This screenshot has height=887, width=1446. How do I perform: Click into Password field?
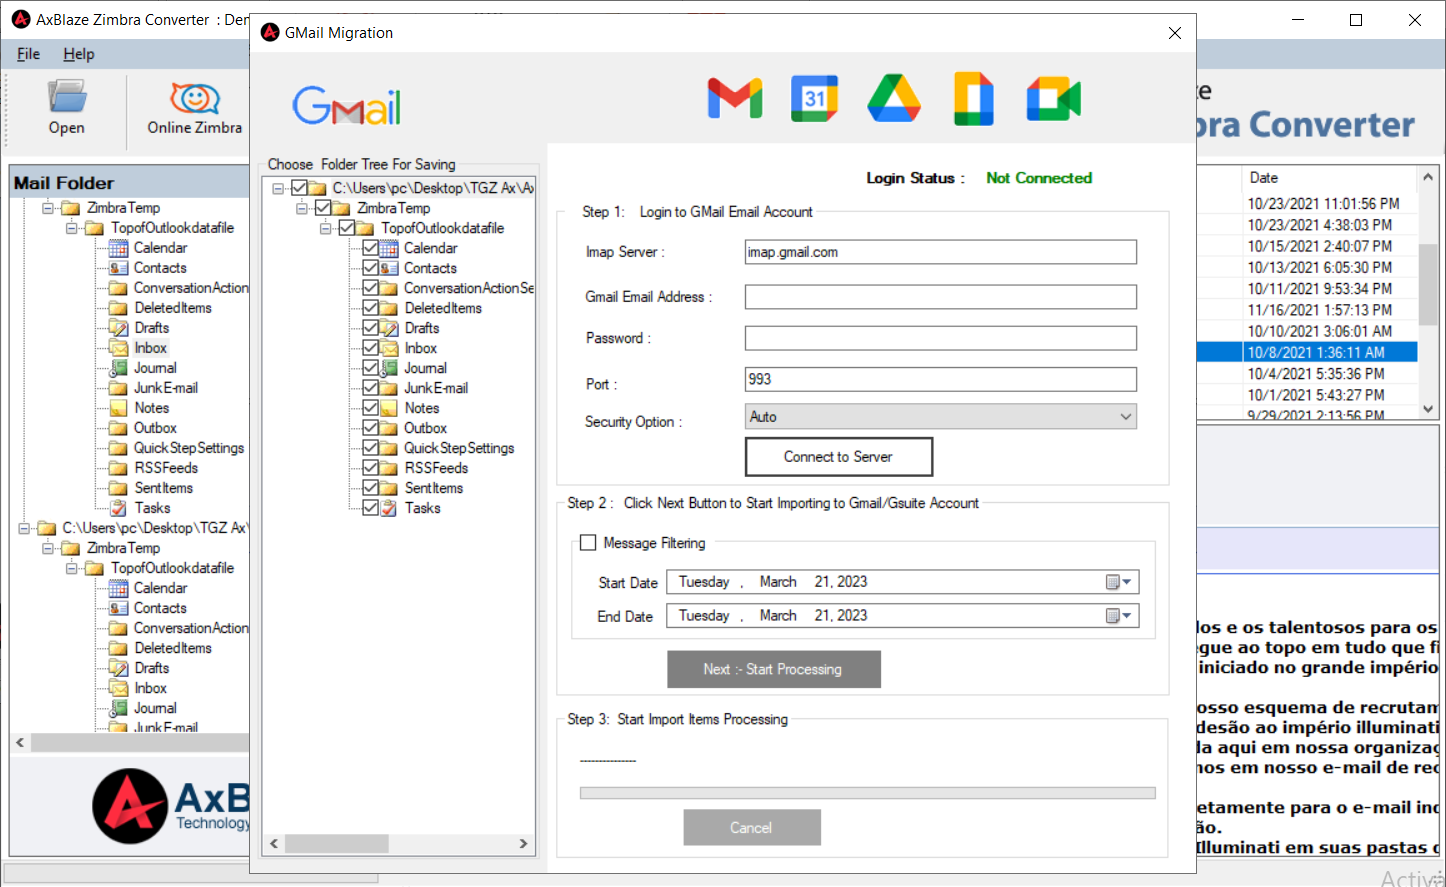(941, 338)
